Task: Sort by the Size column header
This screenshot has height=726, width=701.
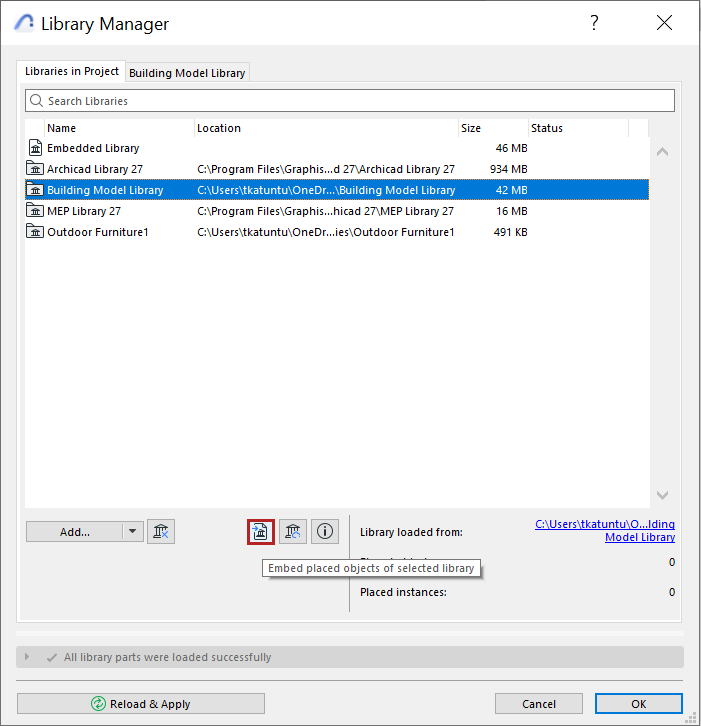Action: [493, 128]
